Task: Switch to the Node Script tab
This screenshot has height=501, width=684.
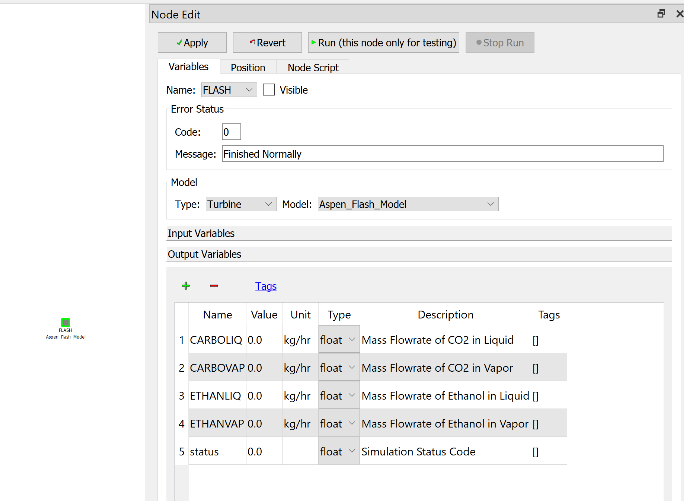Action: coord(313,68)
